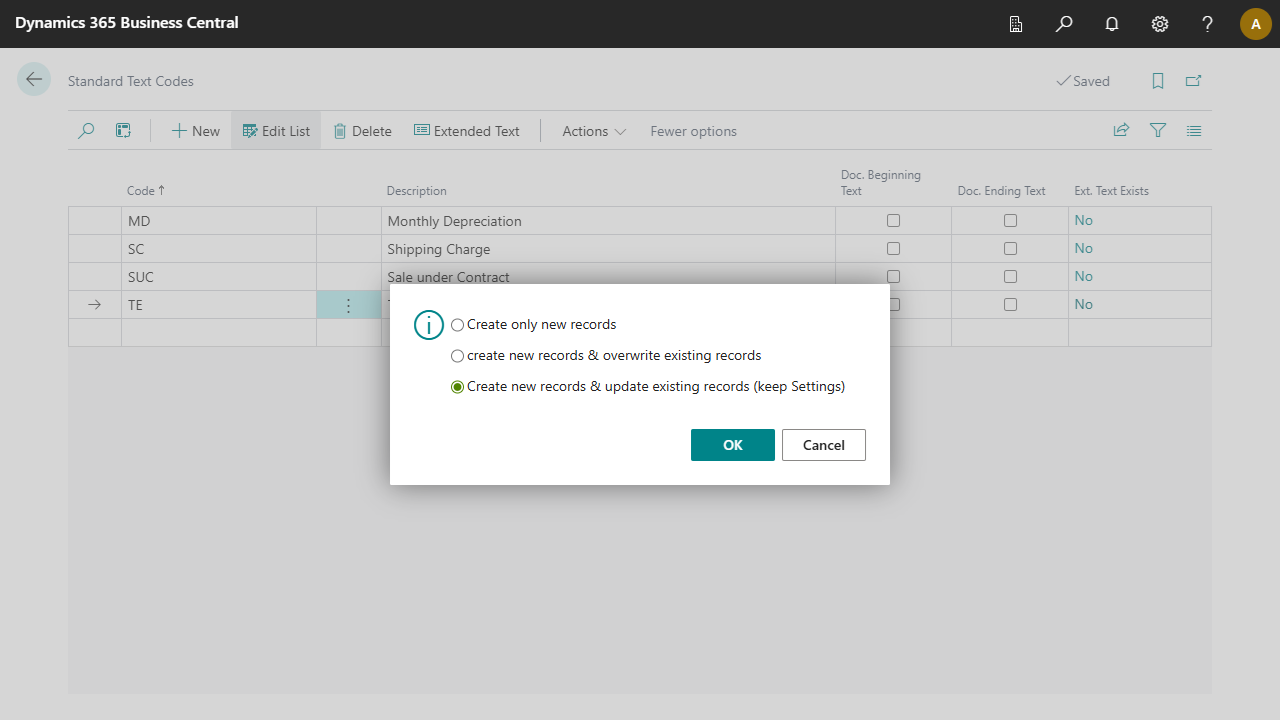
Task: Select 'create new records & overwrite existing records'
Action: click(458, 356)
